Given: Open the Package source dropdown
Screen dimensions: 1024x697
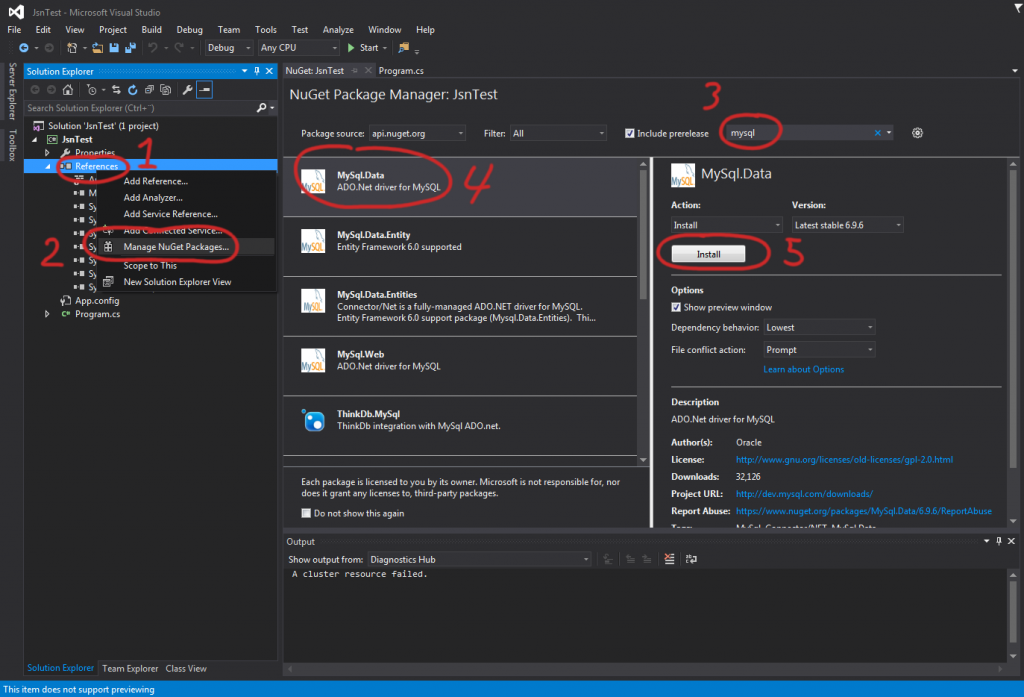Looking at the screenshot, I should click(416, 133).
